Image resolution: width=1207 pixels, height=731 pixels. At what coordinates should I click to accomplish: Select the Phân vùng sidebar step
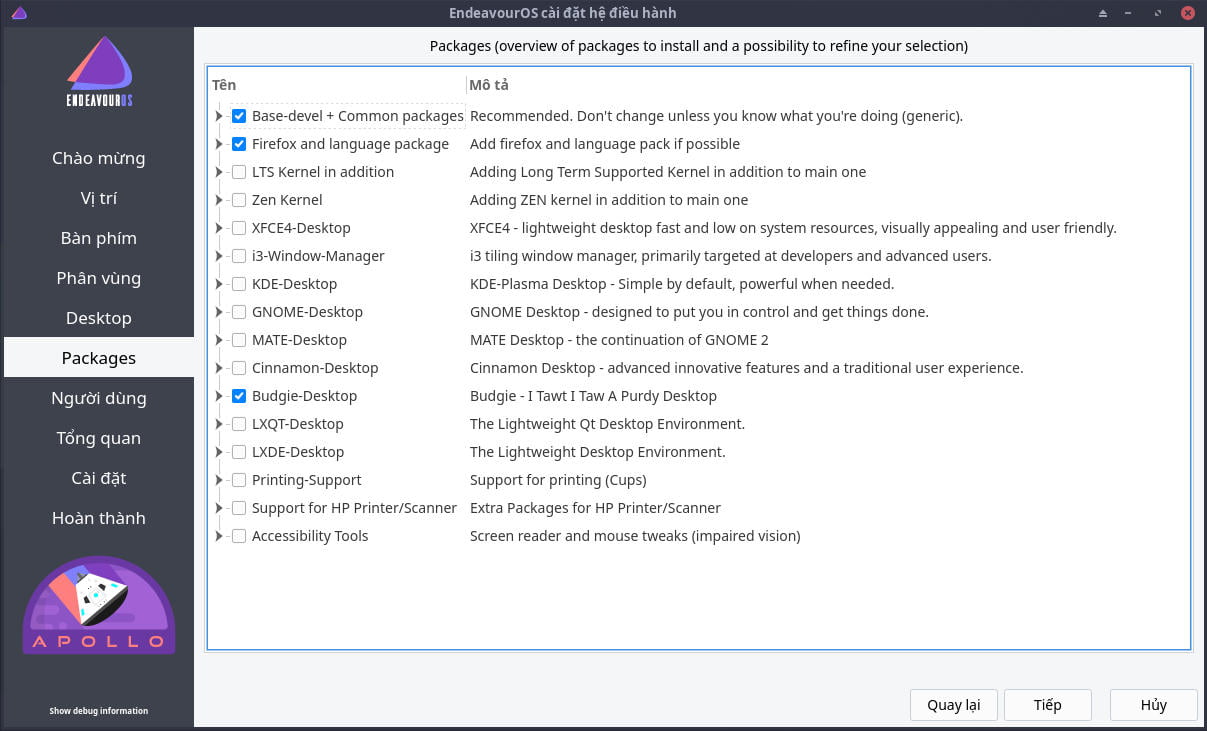(x=98, y=278)
